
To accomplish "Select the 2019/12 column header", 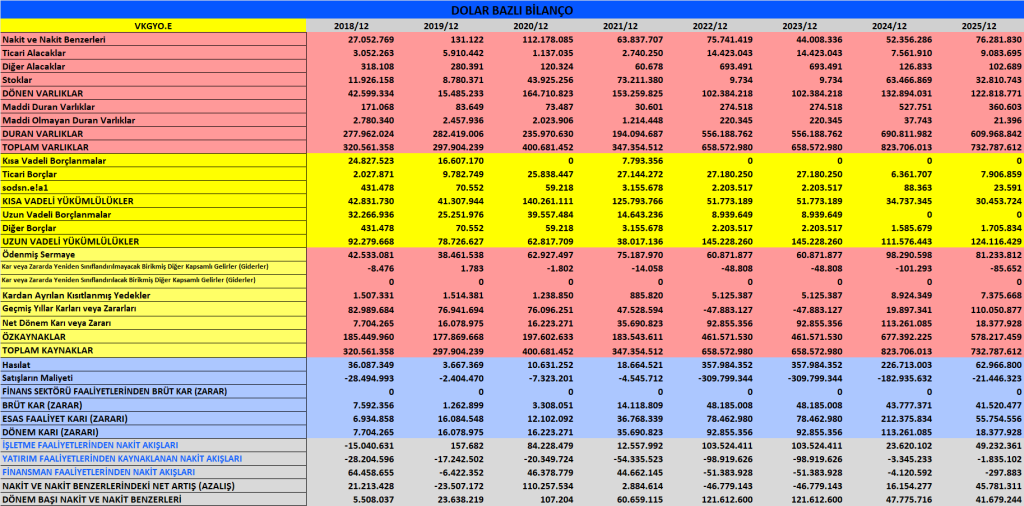I will coord(443,25).
